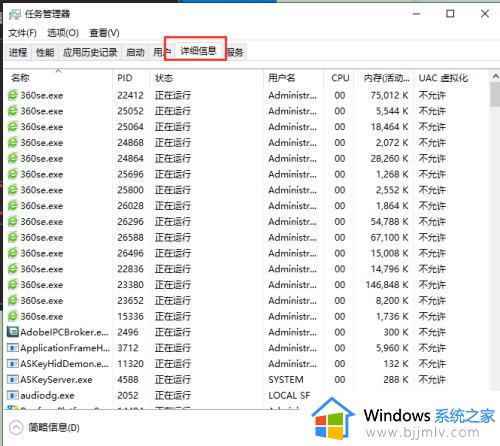Click the 360se.exe icon with PID 25800
This screenshot has height=446, width=500.
tap(13, 190)
